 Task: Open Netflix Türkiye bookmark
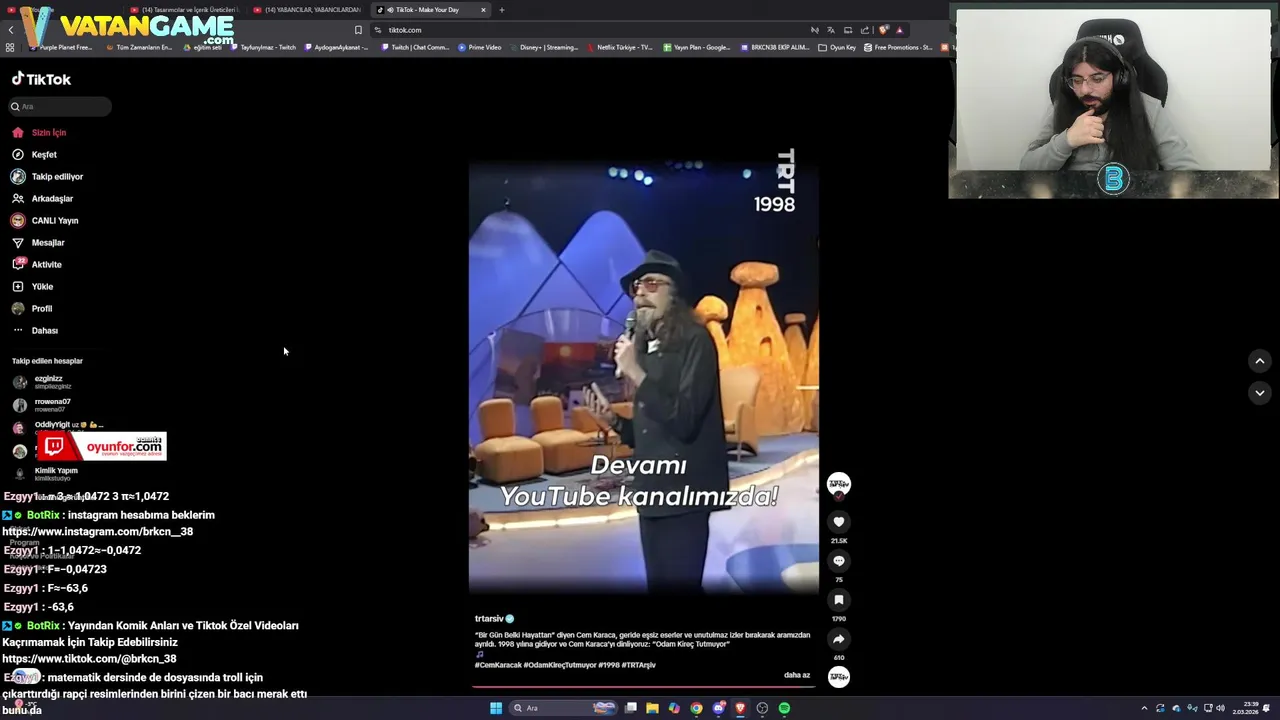click(620, 47)
